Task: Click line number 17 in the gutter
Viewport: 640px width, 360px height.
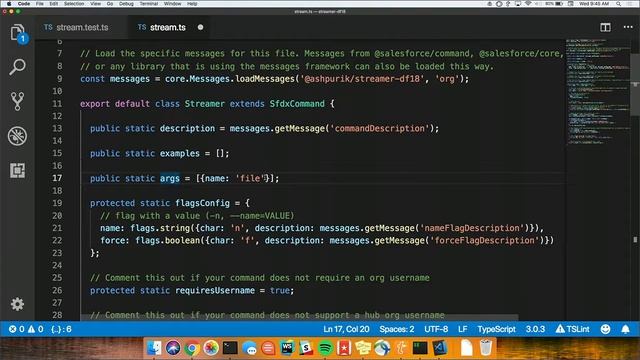Action: click(x=57, y=178)
